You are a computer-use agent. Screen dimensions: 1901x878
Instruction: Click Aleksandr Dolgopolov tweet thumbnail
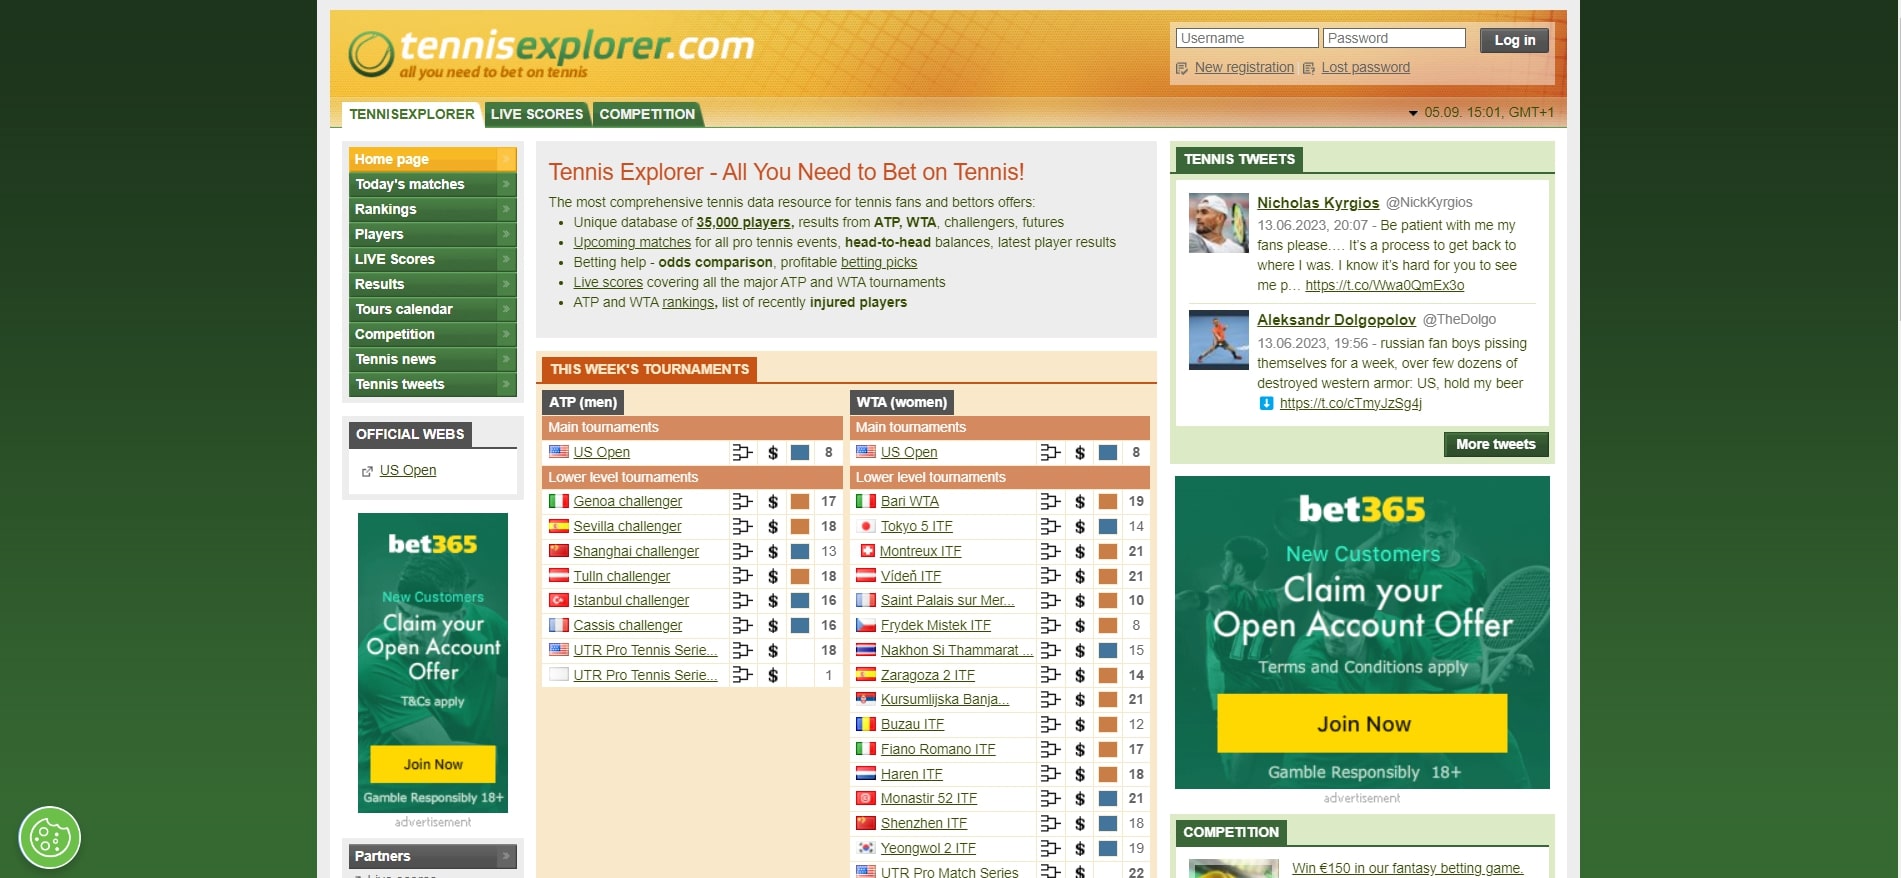[x=1219, y=340]
